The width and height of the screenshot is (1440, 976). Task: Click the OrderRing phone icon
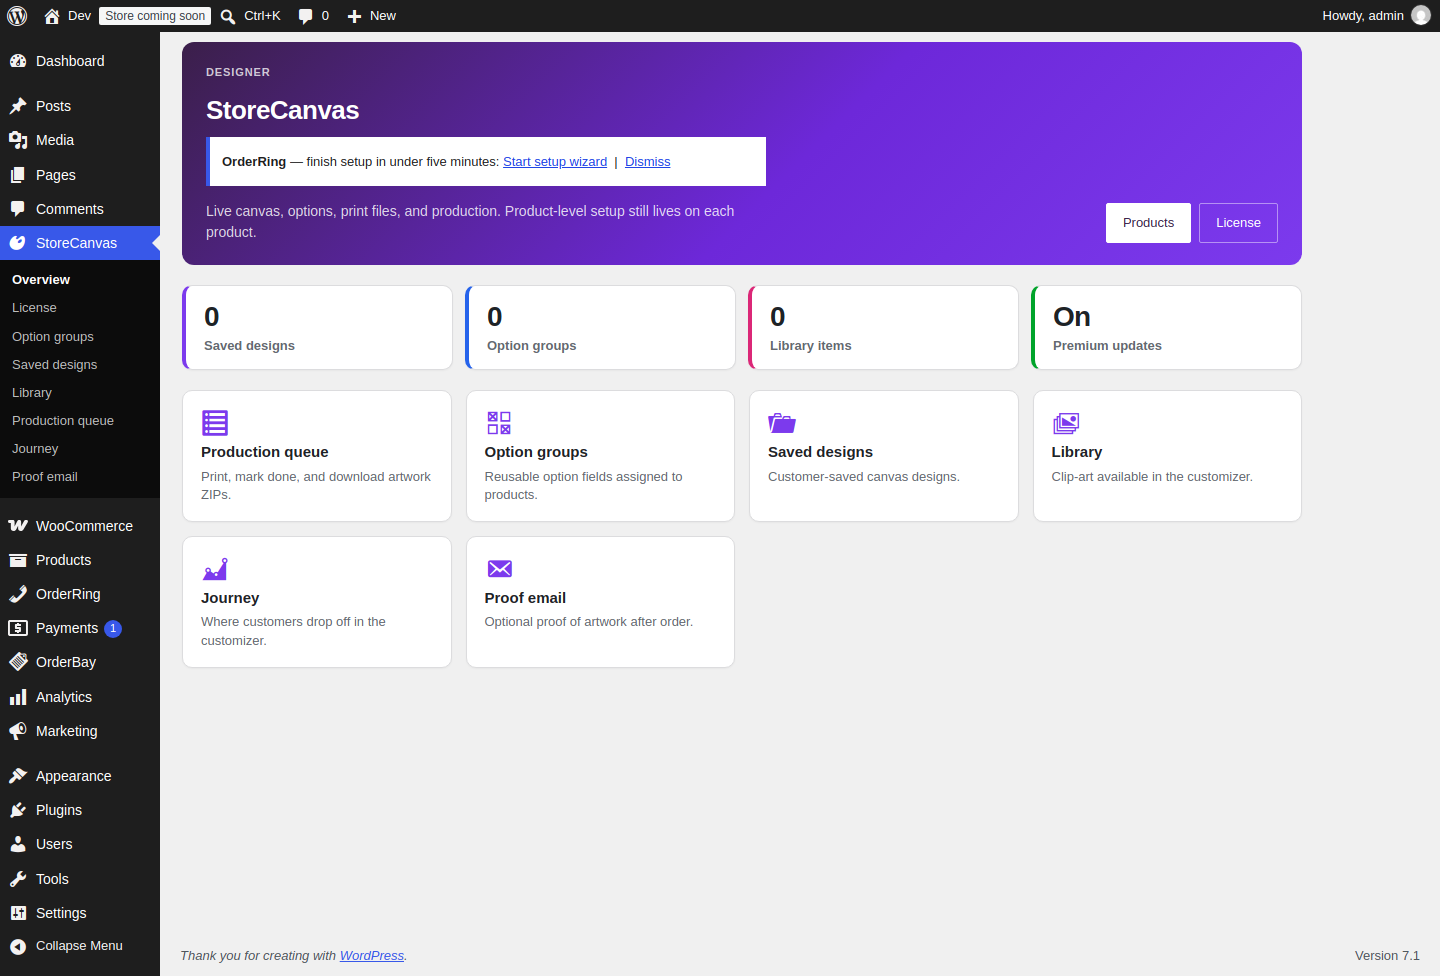coord(18,594)
